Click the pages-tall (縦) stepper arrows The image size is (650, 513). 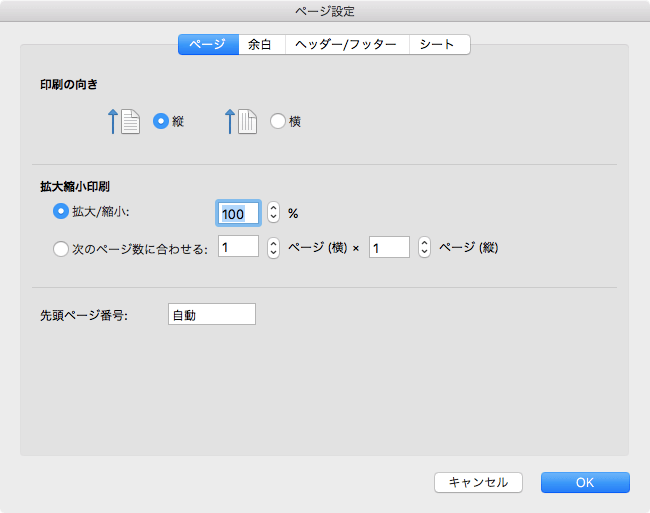424,247
